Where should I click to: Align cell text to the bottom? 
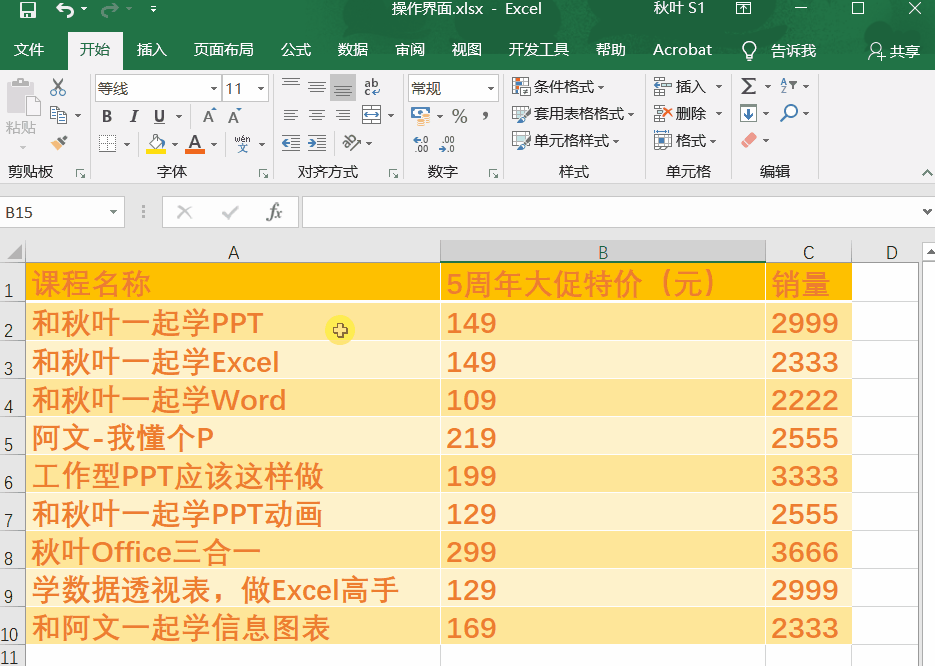[343, 88]
